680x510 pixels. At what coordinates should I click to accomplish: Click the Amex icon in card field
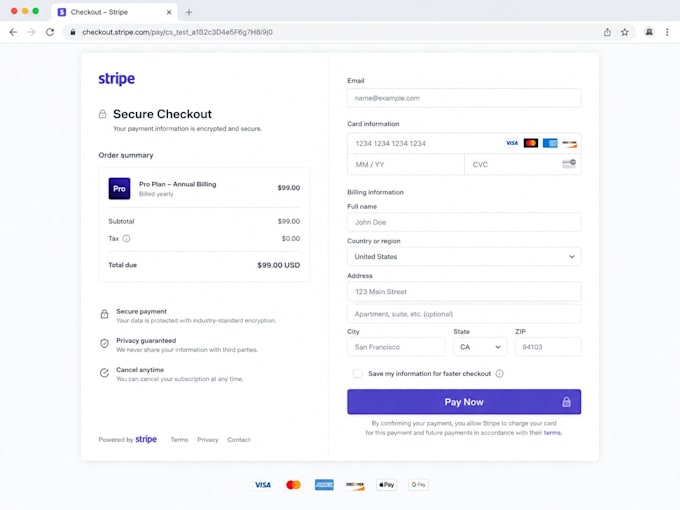(550, 143)
